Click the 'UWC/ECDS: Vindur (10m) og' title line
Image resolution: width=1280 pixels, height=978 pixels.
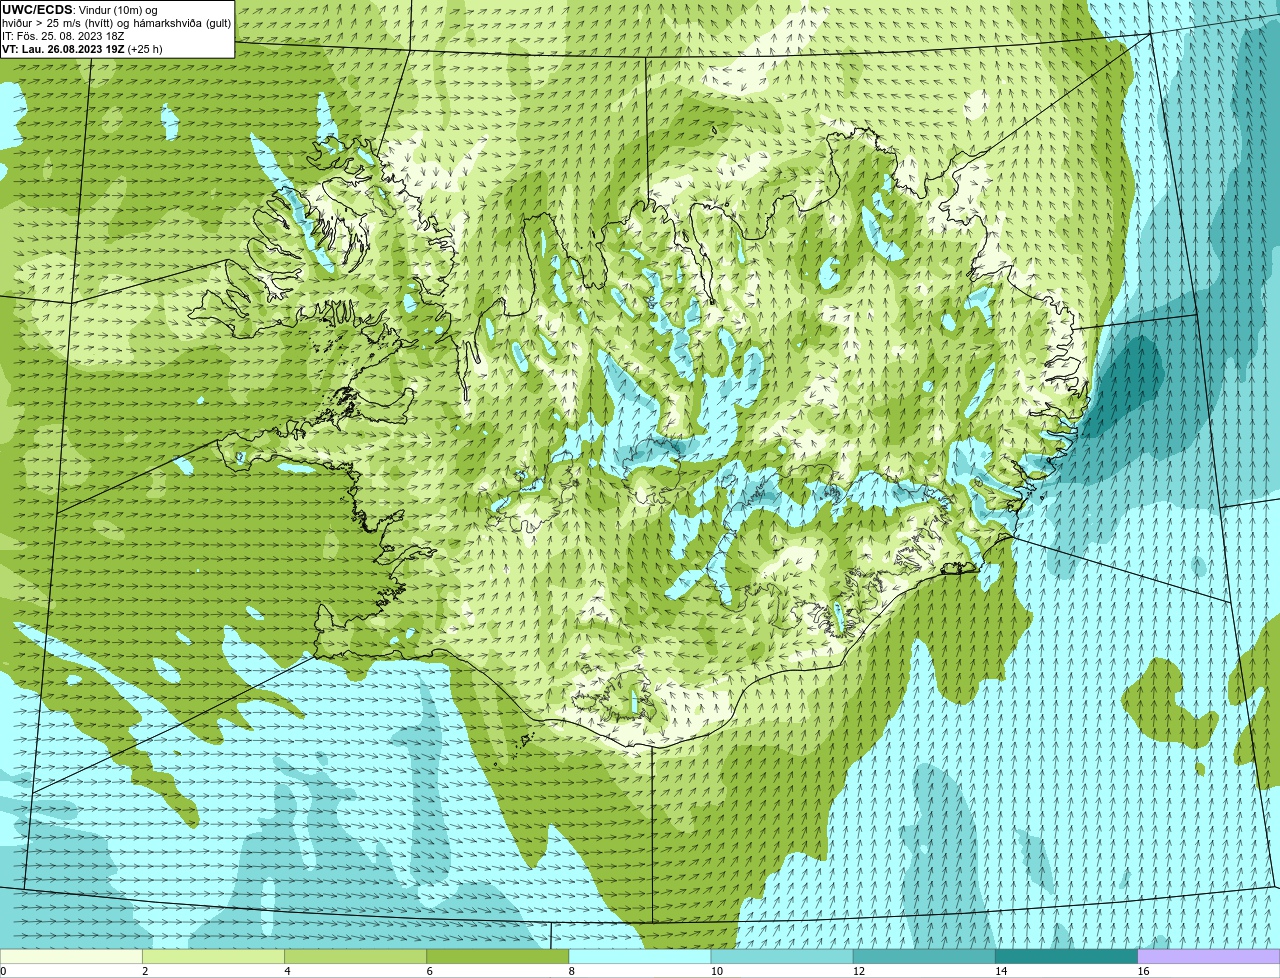coord(80,10)
